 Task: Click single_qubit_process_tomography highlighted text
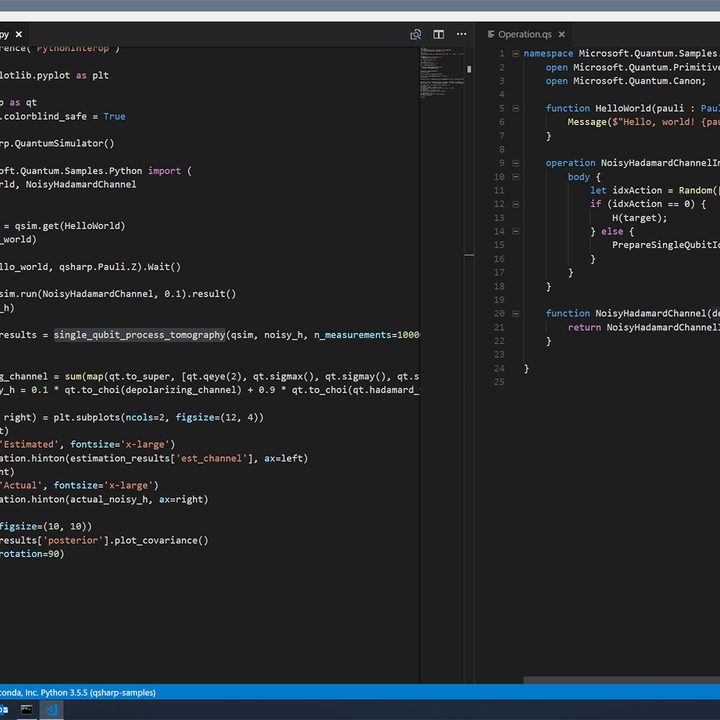coord(140,335)
